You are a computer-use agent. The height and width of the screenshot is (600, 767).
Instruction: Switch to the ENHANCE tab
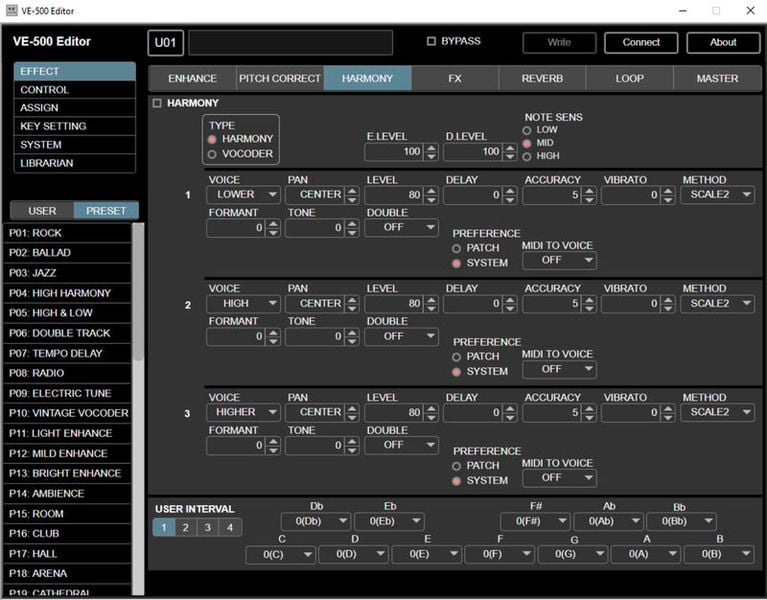[x=192, y=78]
